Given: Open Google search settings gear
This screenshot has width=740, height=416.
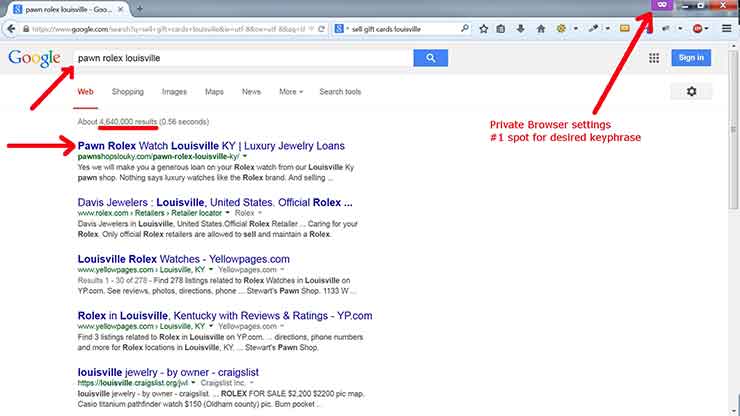Looking at the screenshot, I should [691, 92].
